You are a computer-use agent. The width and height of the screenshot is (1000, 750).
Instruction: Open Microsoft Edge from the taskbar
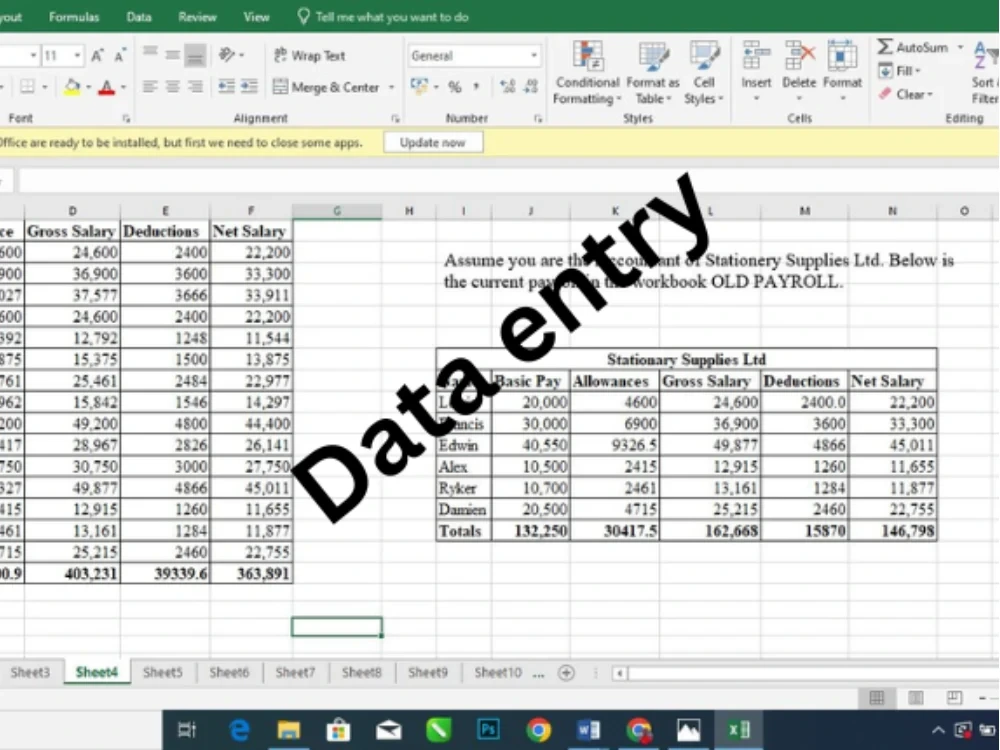(x=239, y=730)
